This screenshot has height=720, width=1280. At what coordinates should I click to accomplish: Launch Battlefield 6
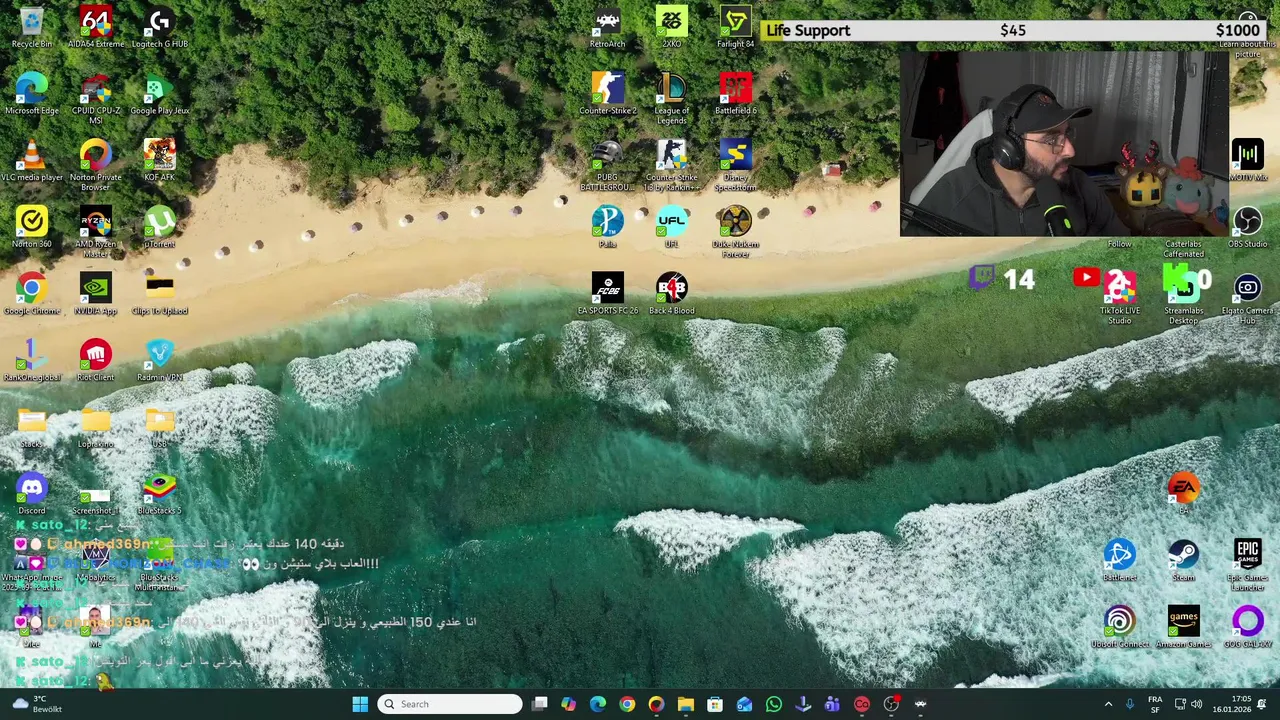pos(735,94)
